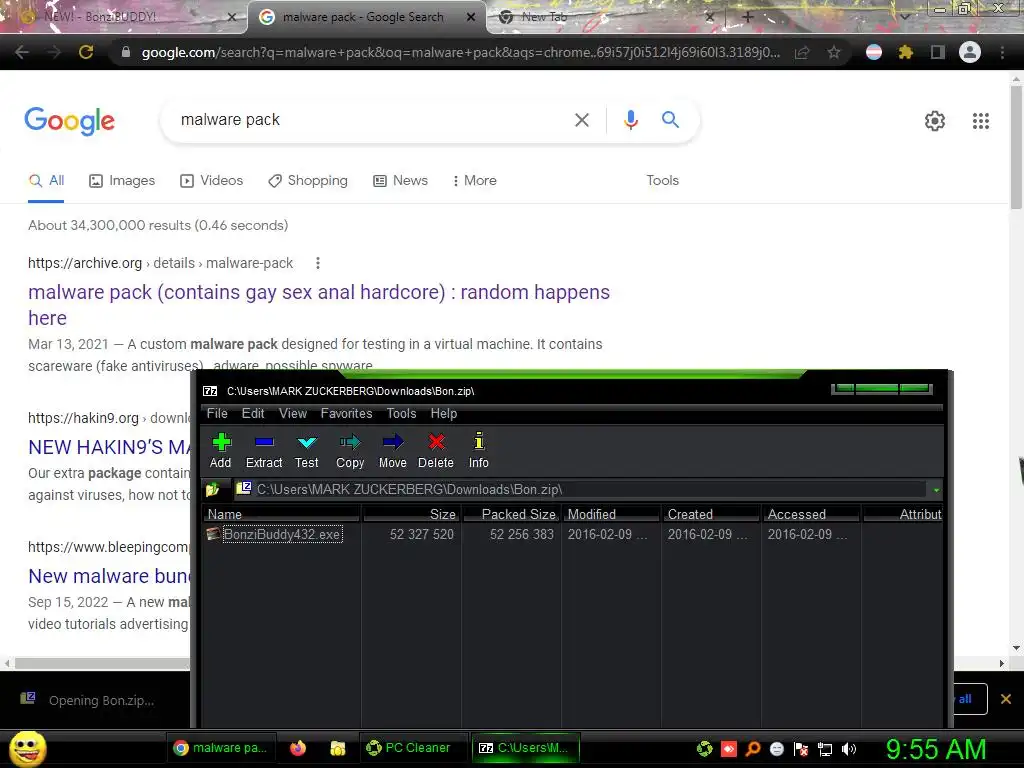
Task: Open the archive.org malware pack result
Action: [x=319, y=304]
